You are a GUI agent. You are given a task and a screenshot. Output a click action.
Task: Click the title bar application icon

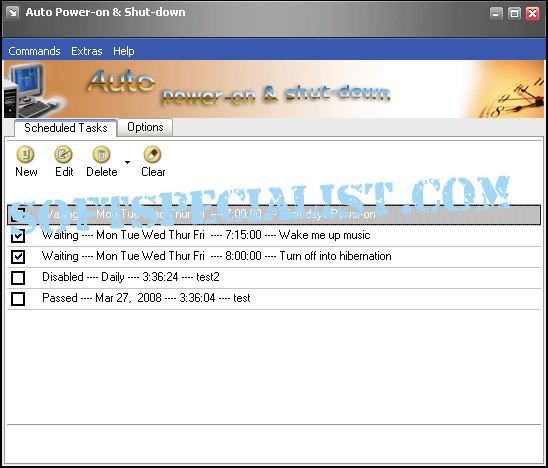click(13, 13)
